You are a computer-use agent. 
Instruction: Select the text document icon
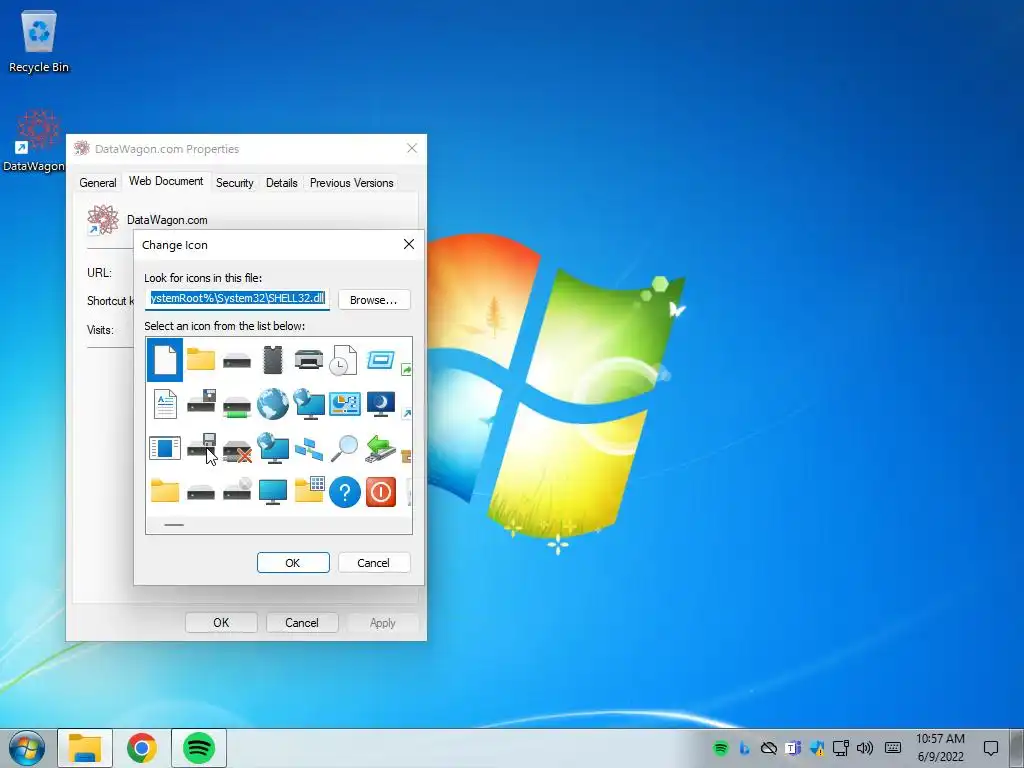(x=165, y=404)
